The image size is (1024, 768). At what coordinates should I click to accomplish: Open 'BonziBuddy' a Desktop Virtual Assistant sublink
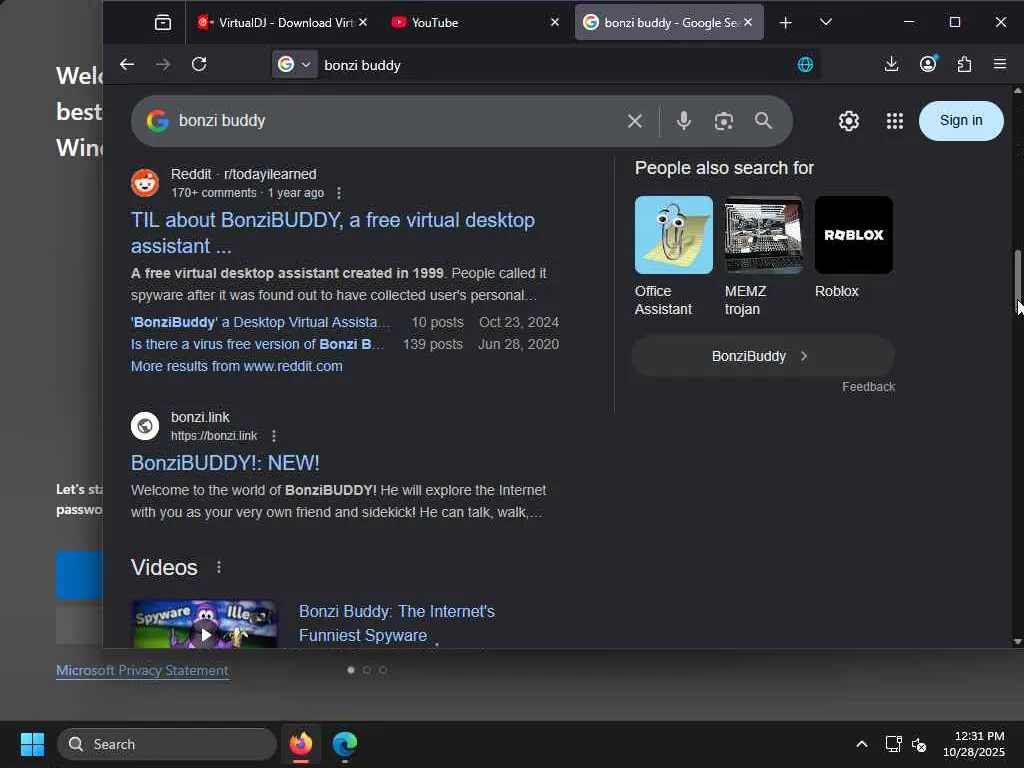point(261,322)
